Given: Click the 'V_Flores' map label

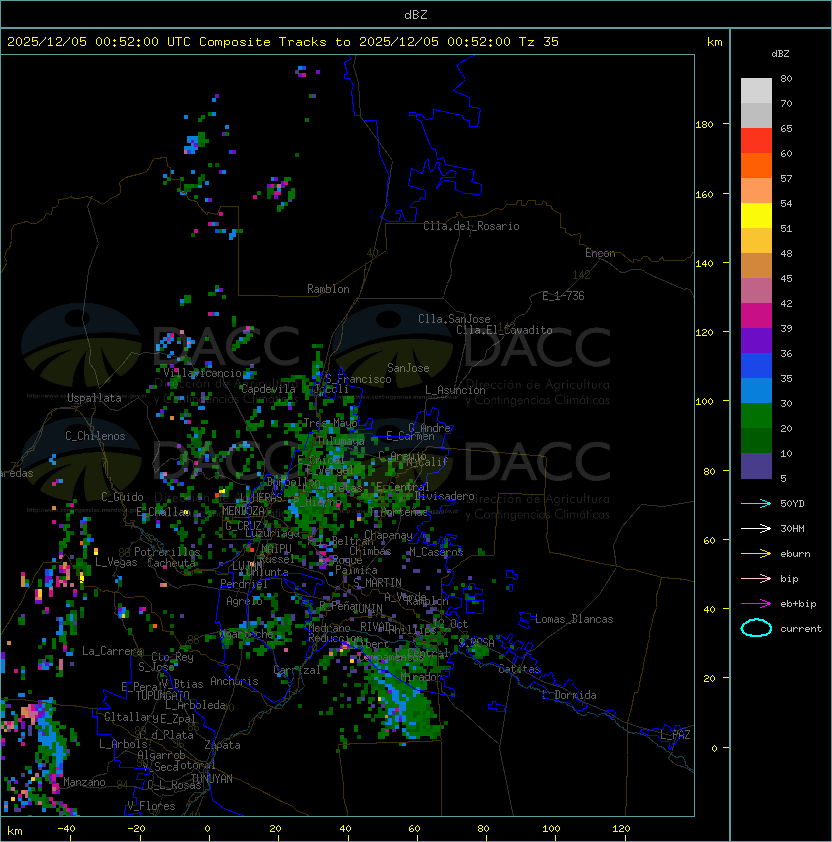Looking at the screenshot, I should (x=151, y=806).
